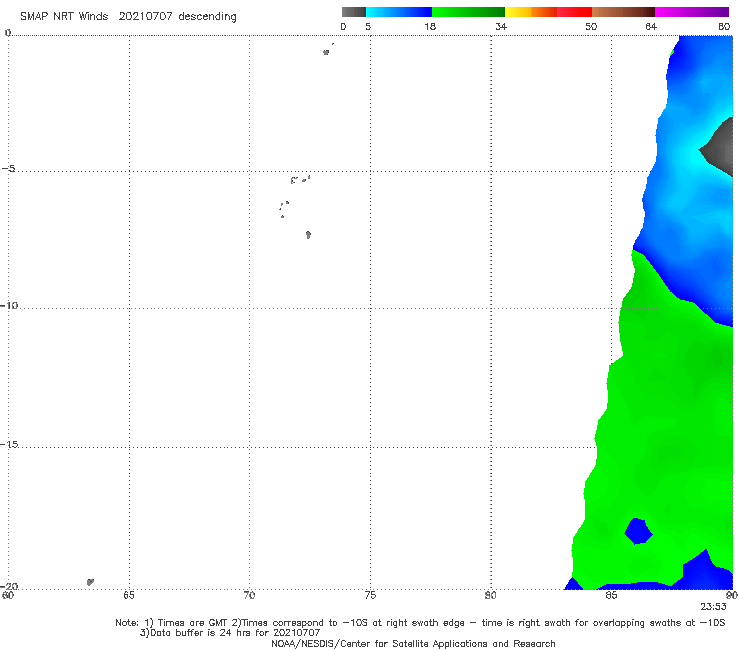The image size is (740, 650).
Task: Click the color bar label '34'
Action: click(501, 26)
